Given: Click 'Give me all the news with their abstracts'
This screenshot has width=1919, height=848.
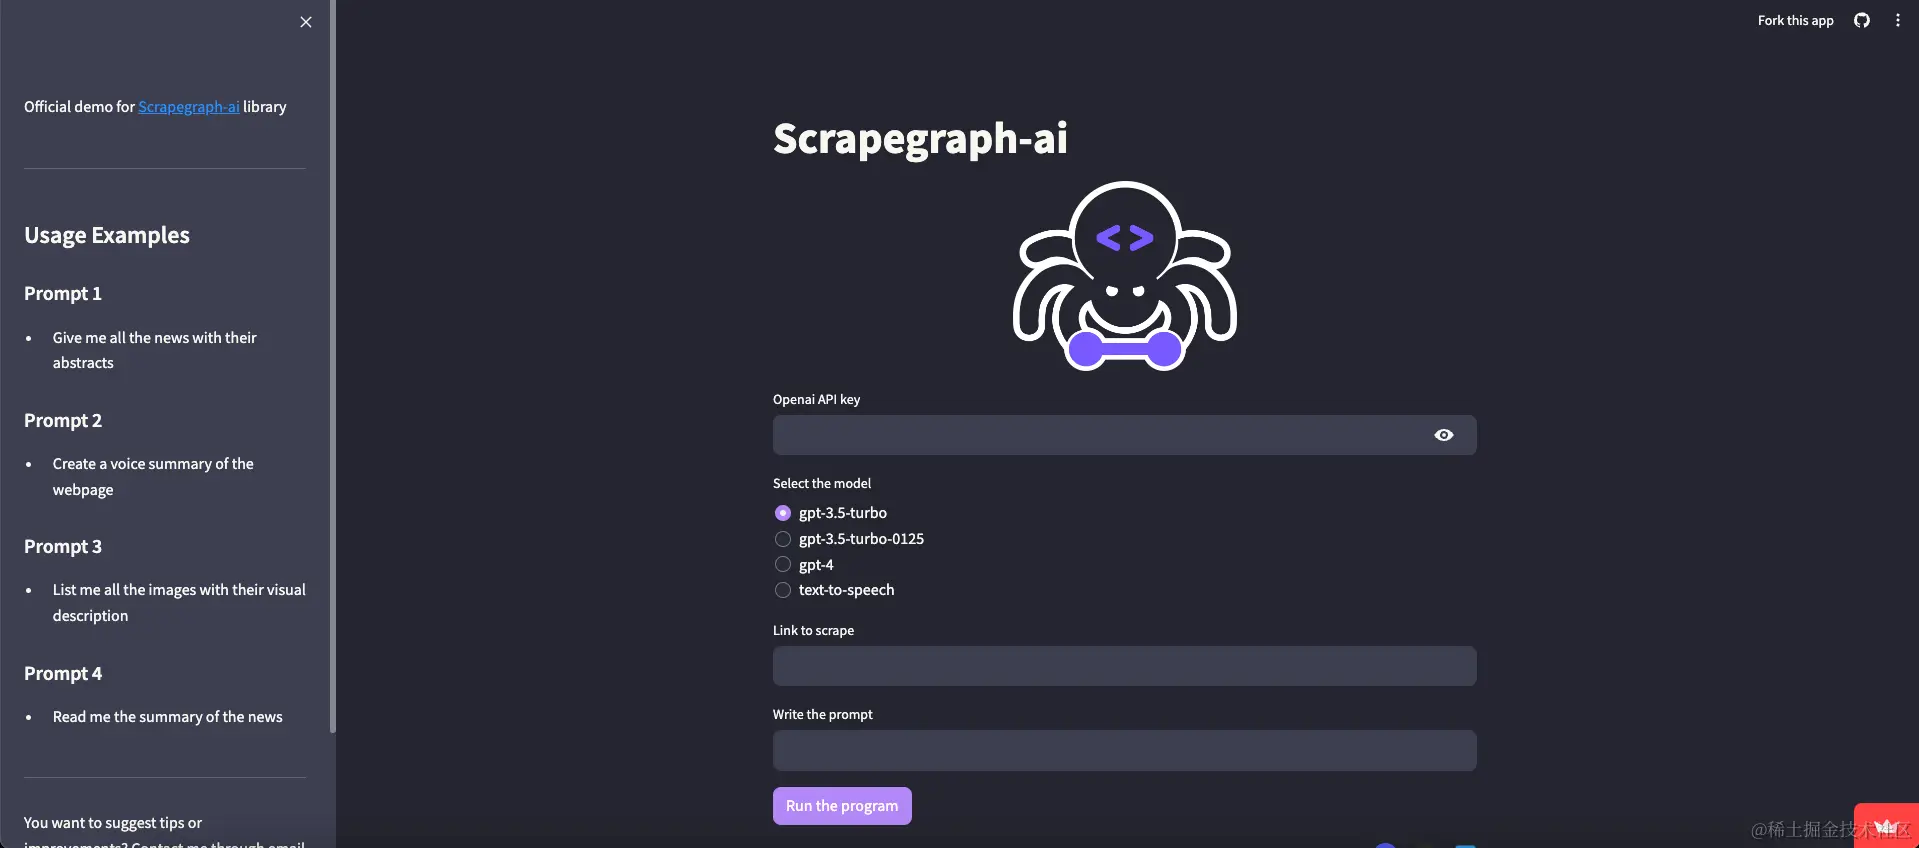Looking at the screenshot, I should 155,350.
